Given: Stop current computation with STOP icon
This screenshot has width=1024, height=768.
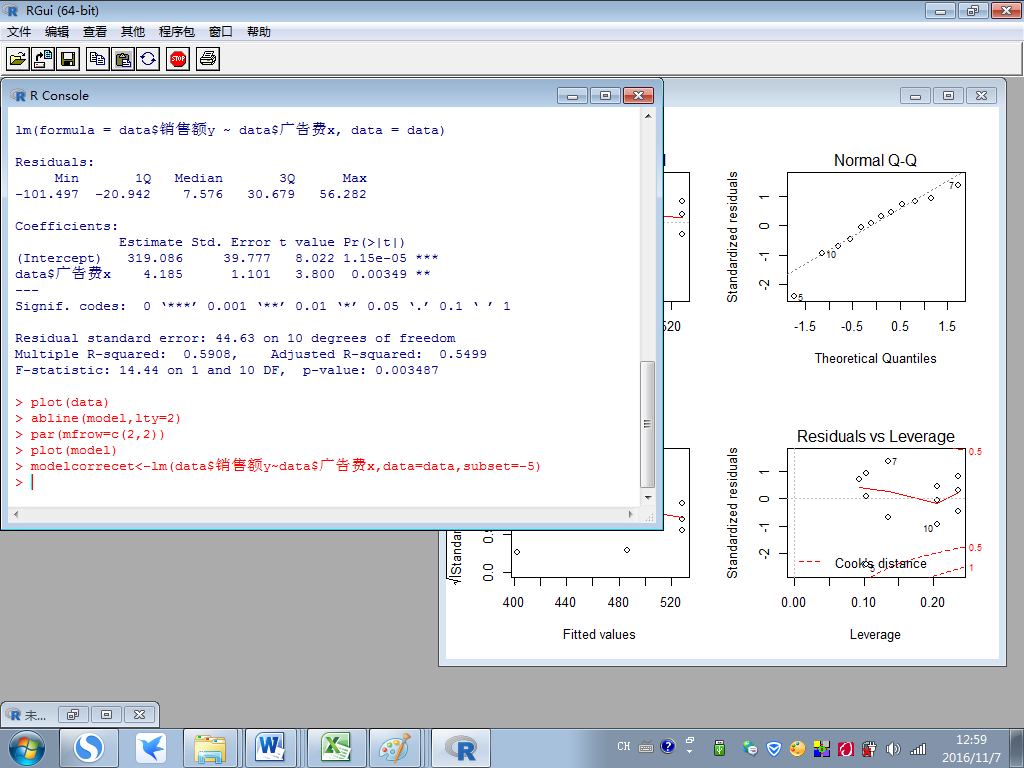Looking at the screenshot, I should click(x=178, y=59).
